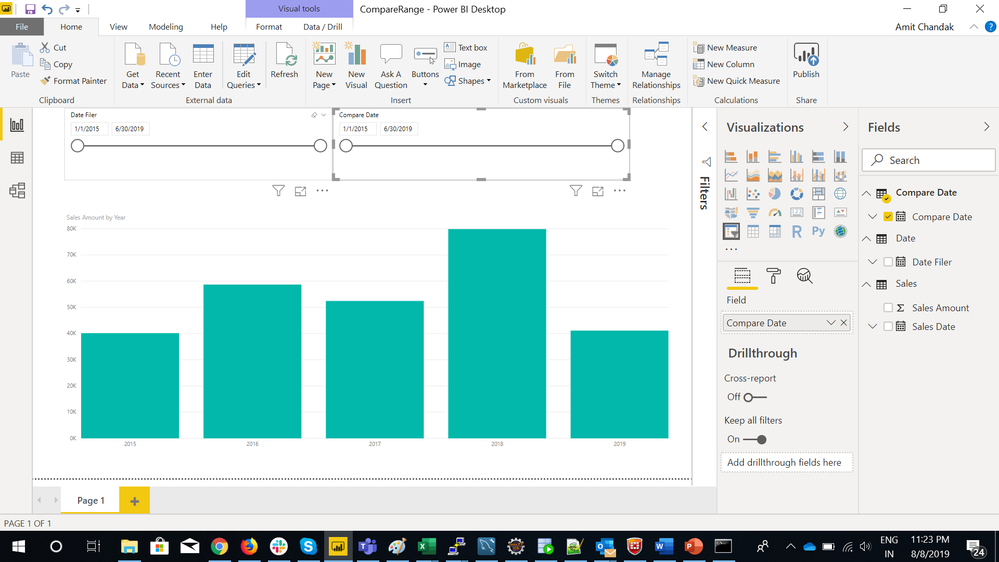Screen dimensions: 999x562
Task: Switch to the Modeling ribbon tab
Action: pyautogui.click(x=166, y=27)
